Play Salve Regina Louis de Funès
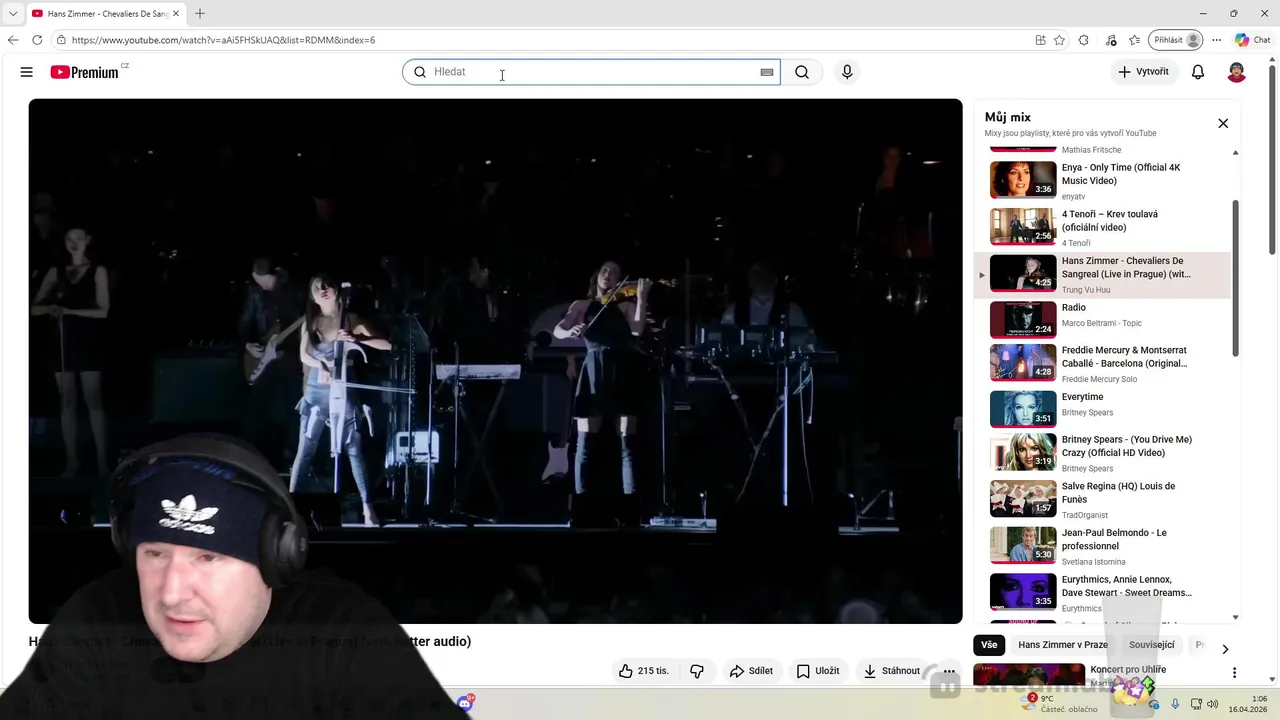 [x=1104, y=499]
